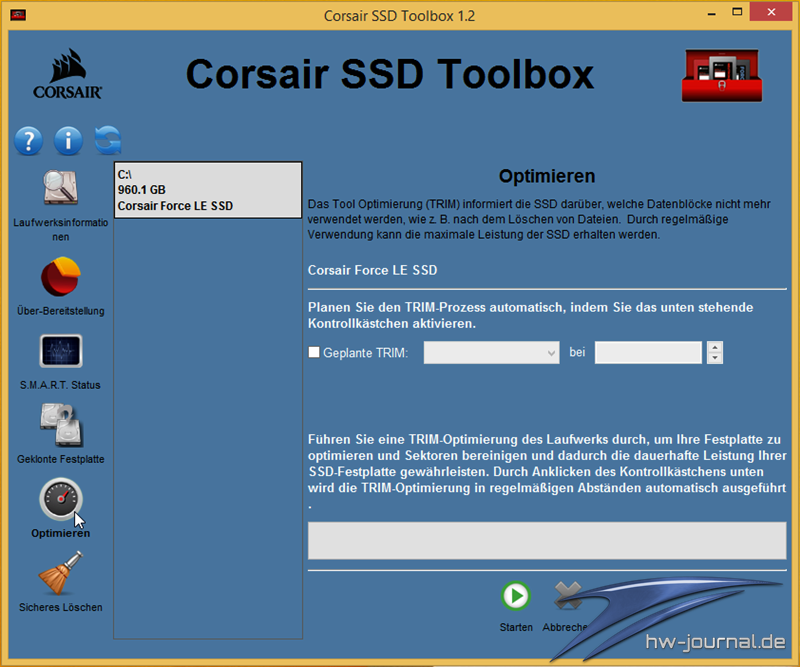Click the green Starten play icon
Screen dimensions: 800x667
click(x=516, y=596)
